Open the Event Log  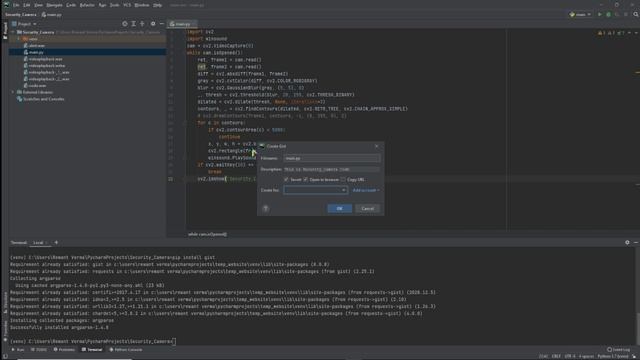pyautogui.click(x=619, y=350)
